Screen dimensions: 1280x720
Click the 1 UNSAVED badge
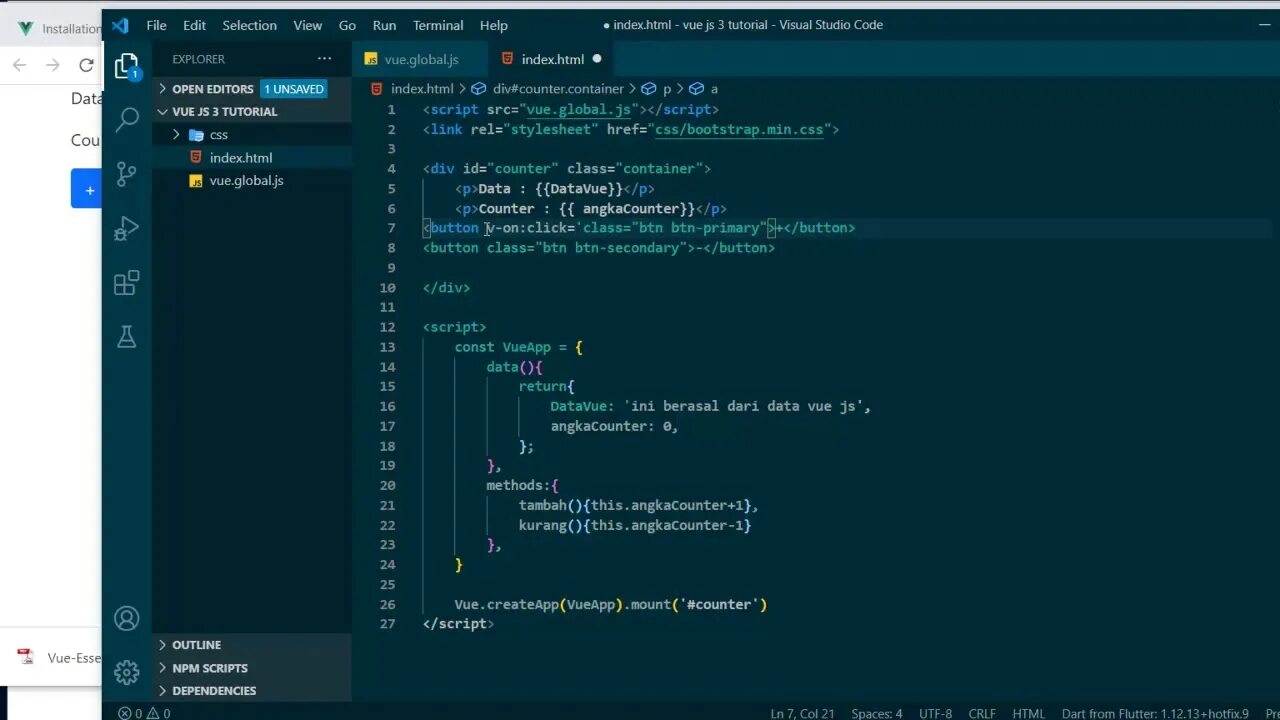pyautogui.click(x=293, y=89)
